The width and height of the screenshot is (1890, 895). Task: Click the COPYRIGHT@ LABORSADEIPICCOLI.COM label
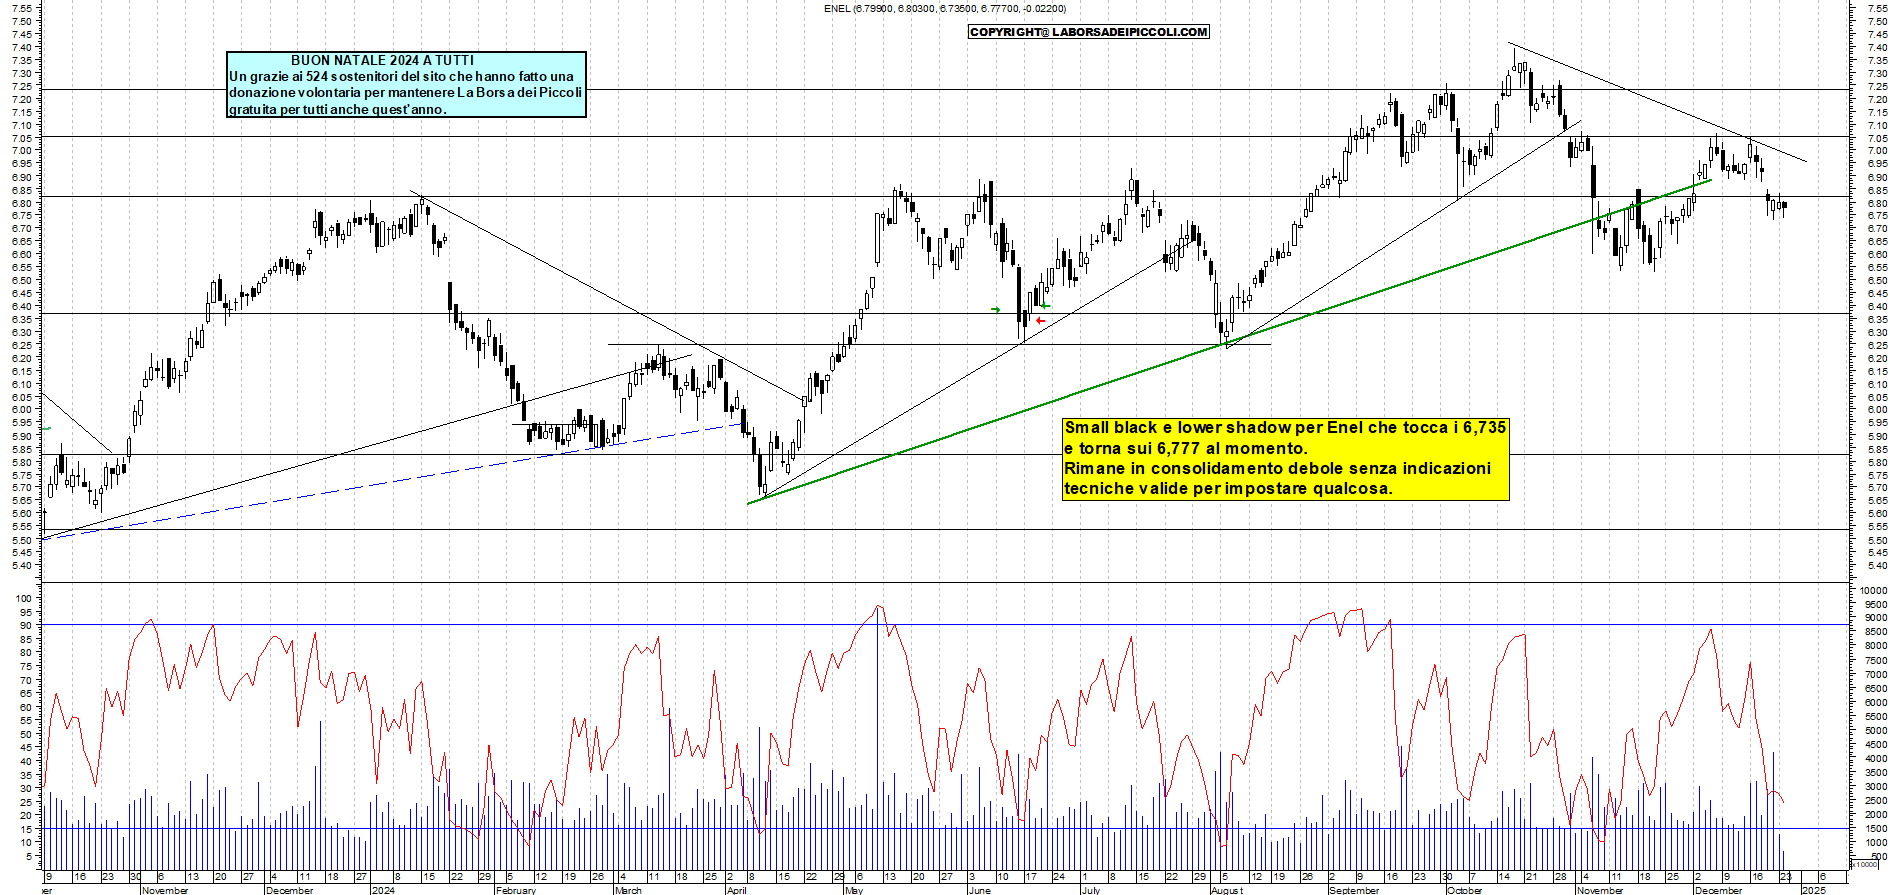[x=1089, y=32]
